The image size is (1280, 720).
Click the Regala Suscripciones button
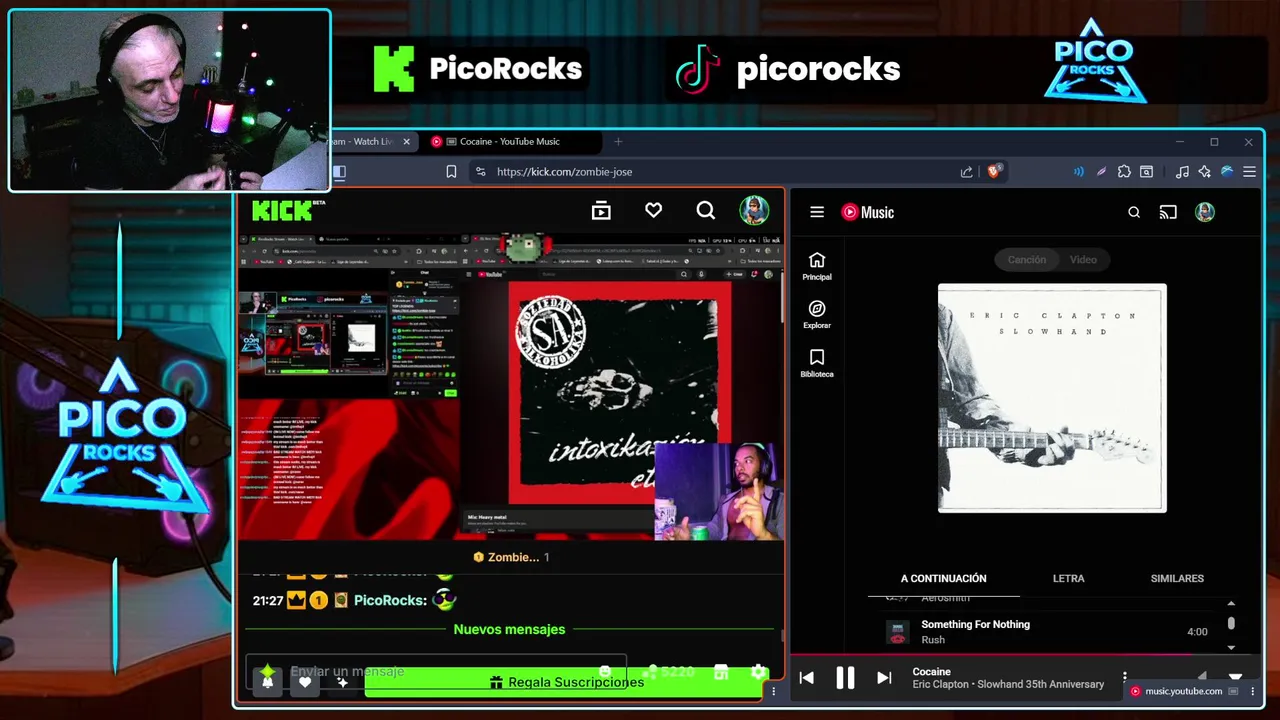point(566,682)
